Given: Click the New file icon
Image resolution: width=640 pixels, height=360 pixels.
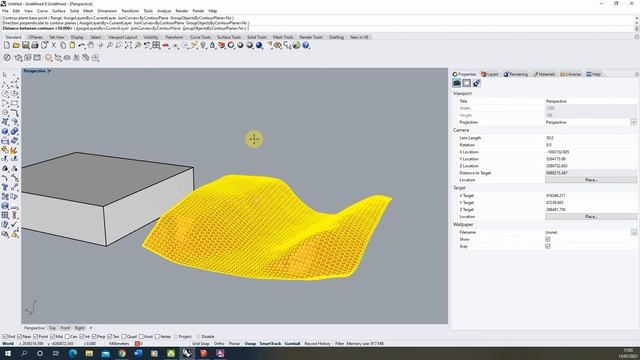Looking at the screenshot, I should point(7,45).
